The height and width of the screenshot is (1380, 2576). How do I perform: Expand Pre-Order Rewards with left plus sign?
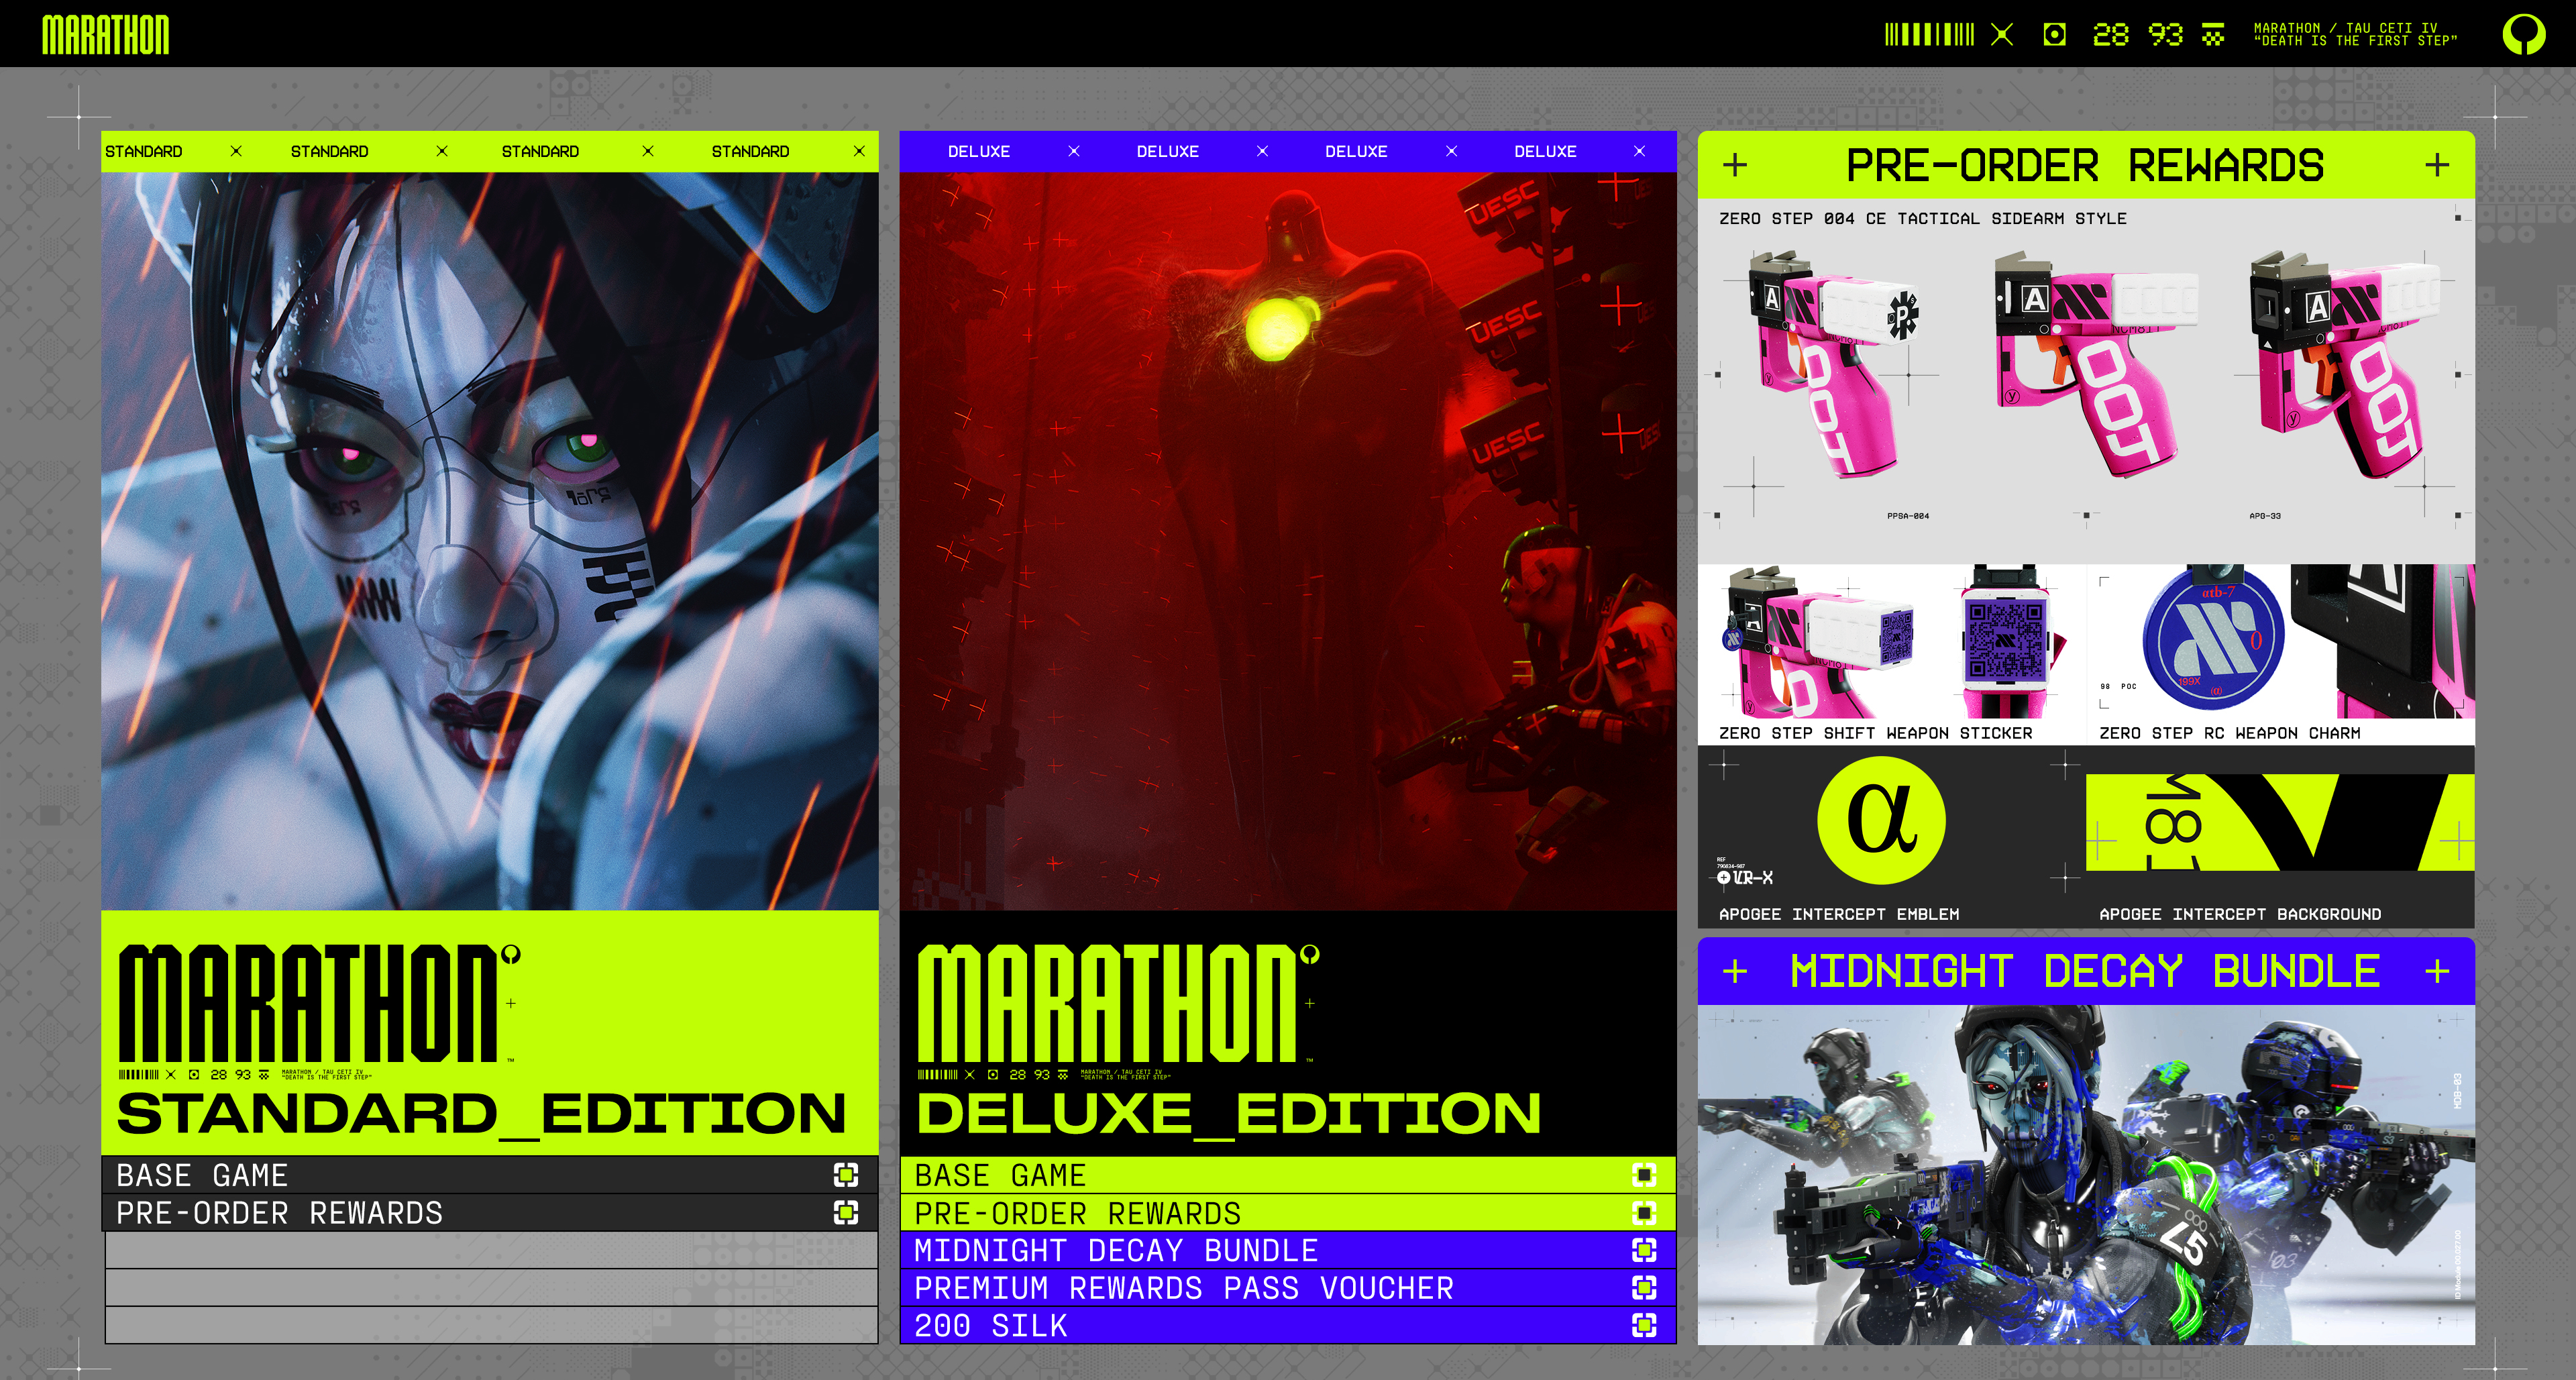[x=1735, y=165]
